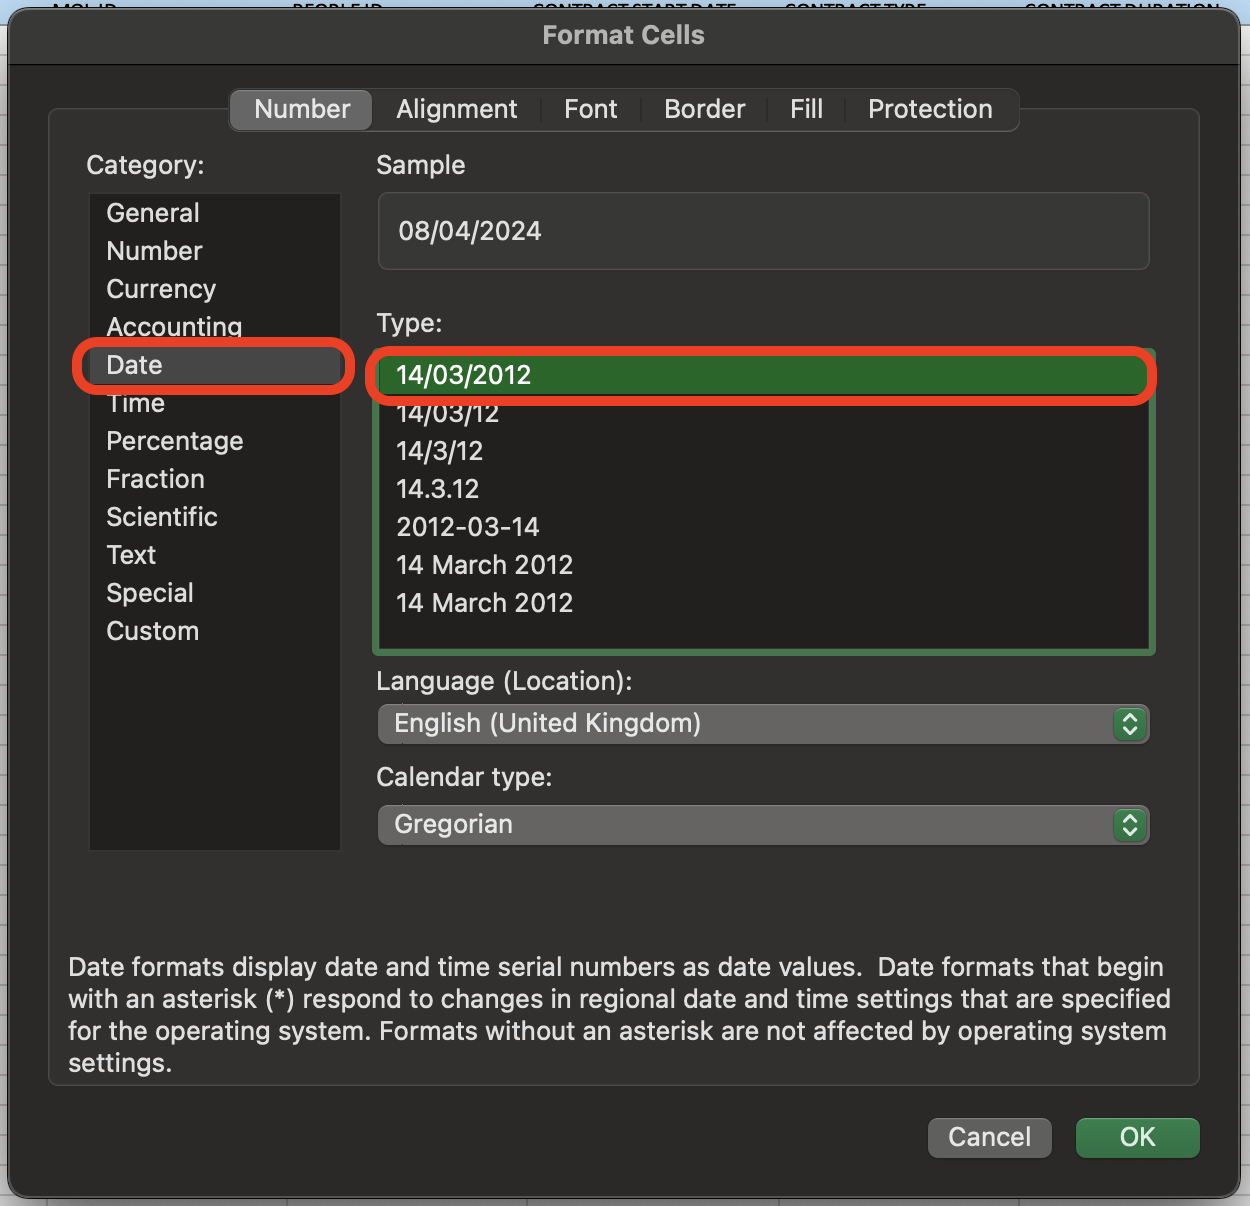Expand the Gregorian calendar type dropdown
This screenshot has height=1206, width=1250.
point(763,825)
